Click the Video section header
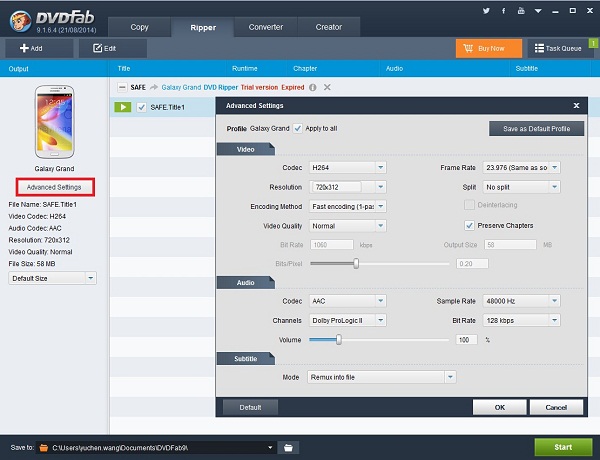The height and width of the screenshot is (460, 600). (246, 149)
